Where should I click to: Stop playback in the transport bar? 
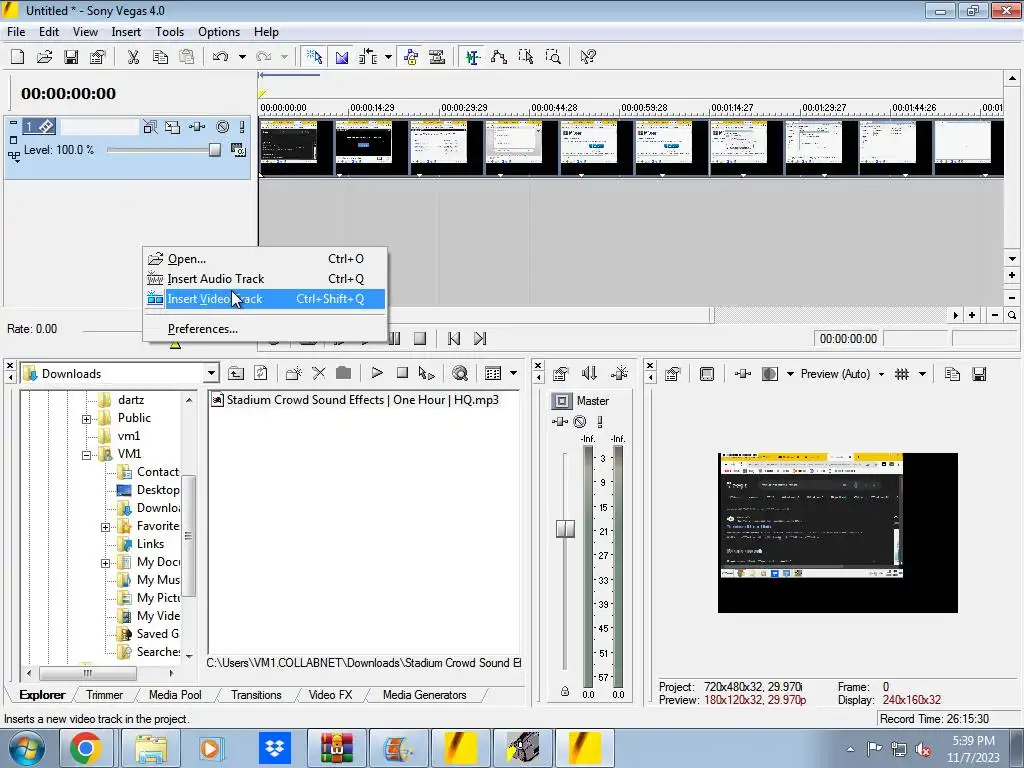420,338
